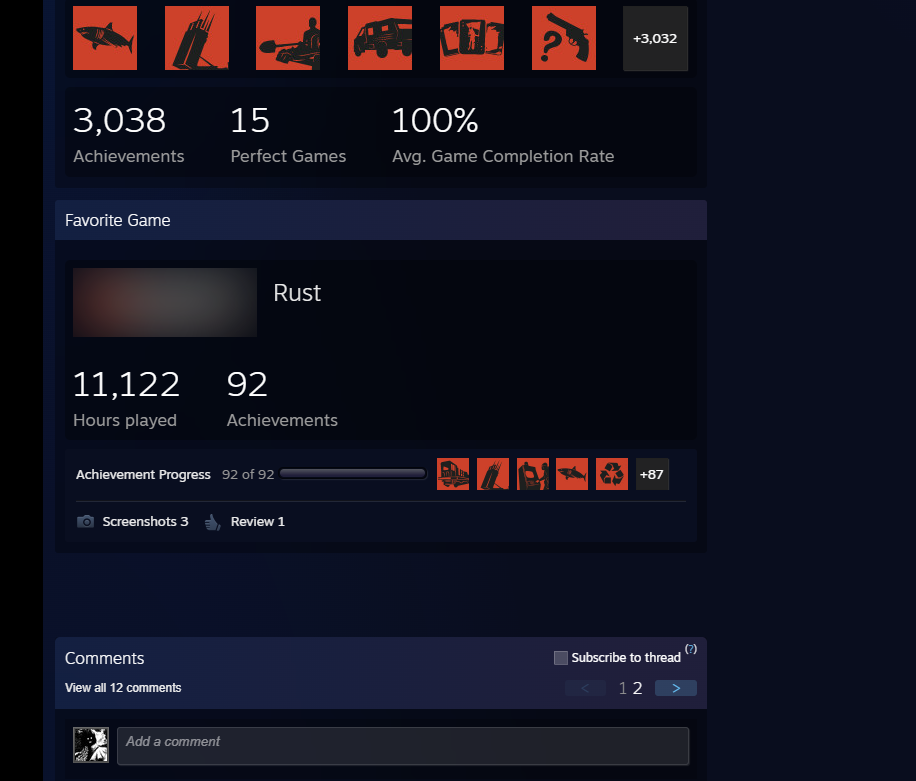Open the armored vehicle achievement icon
This screenshot has width=916, height=781.
380,38
